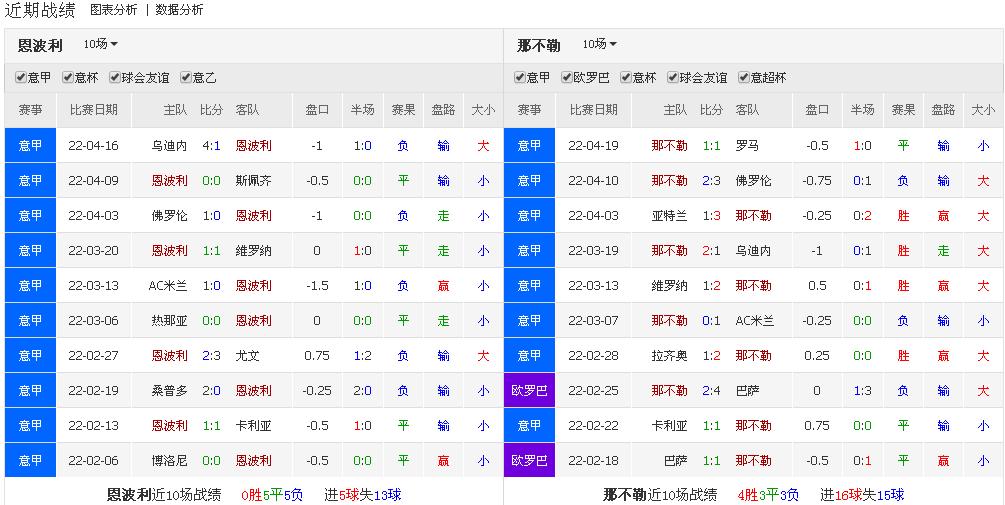This screenshot has height=505, width=1005.
Task: Click 进16球失15球 summary text
Action: pyautogui.click(x=862, y=495)
